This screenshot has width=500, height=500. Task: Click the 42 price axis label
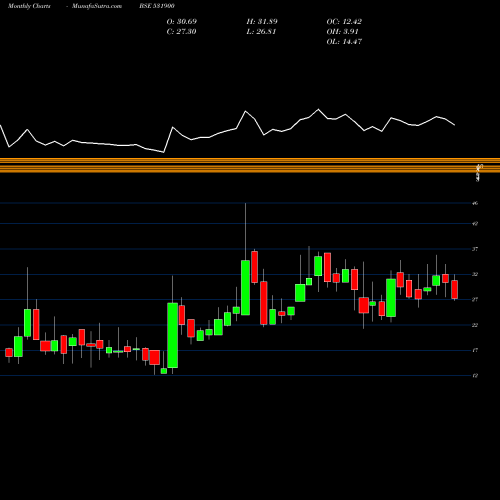(x=475, y=223)
